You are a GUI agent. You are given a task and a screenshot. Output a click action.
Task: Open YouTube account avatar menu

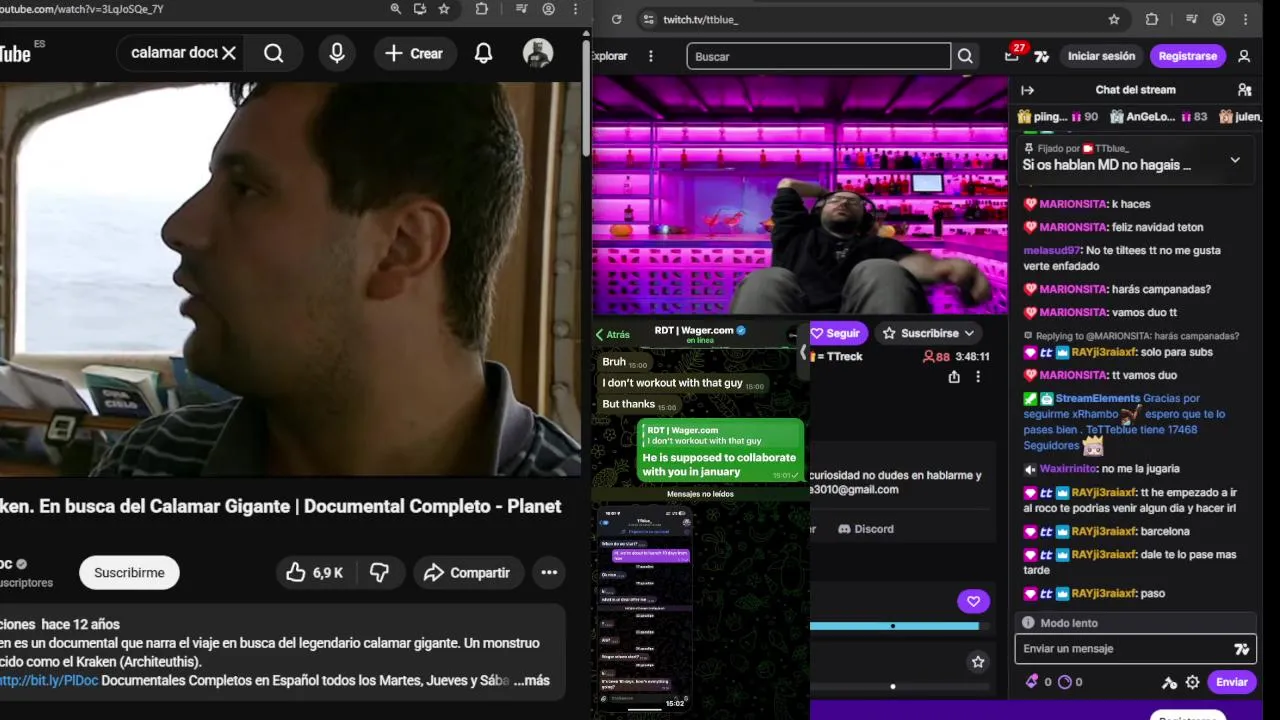(538, 54)
